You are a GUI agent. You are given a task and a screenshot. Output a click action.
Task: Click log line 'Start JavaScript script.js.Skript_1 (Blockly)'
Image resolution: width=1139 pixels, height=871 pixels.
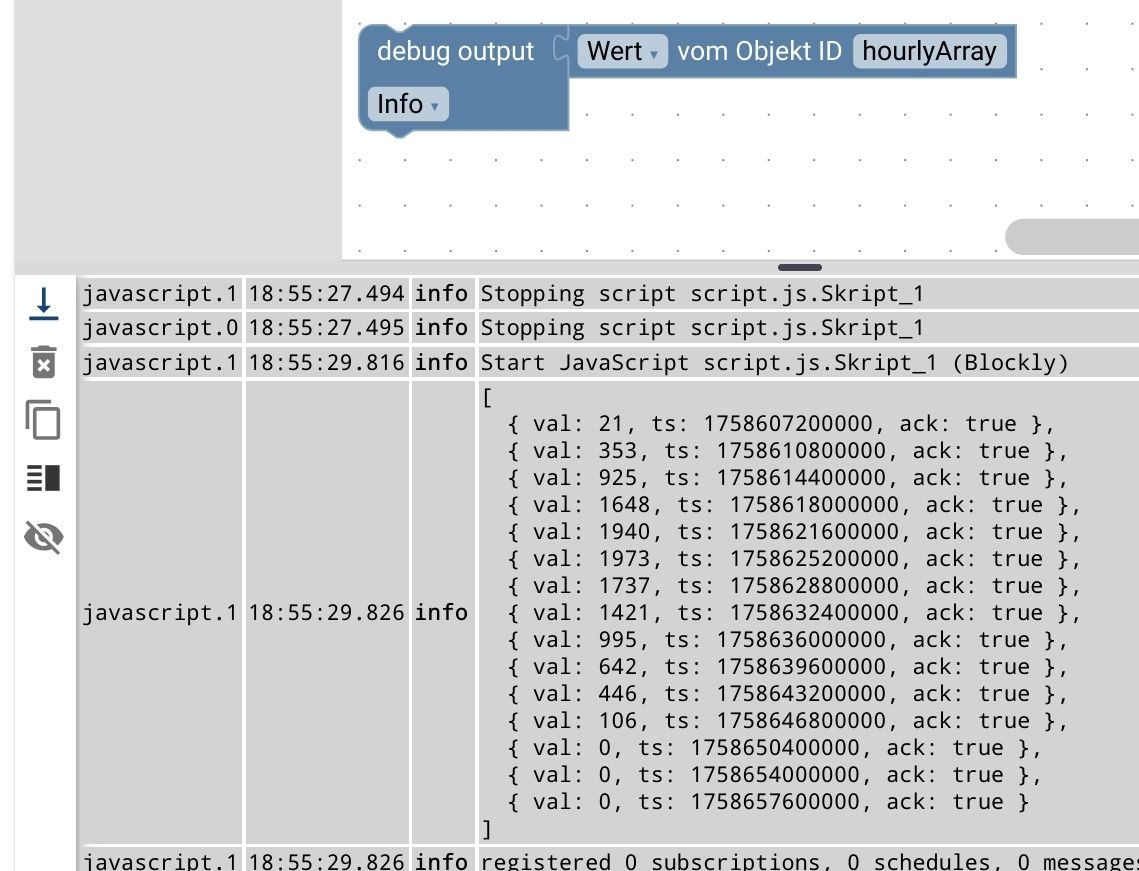coord(774,362)
